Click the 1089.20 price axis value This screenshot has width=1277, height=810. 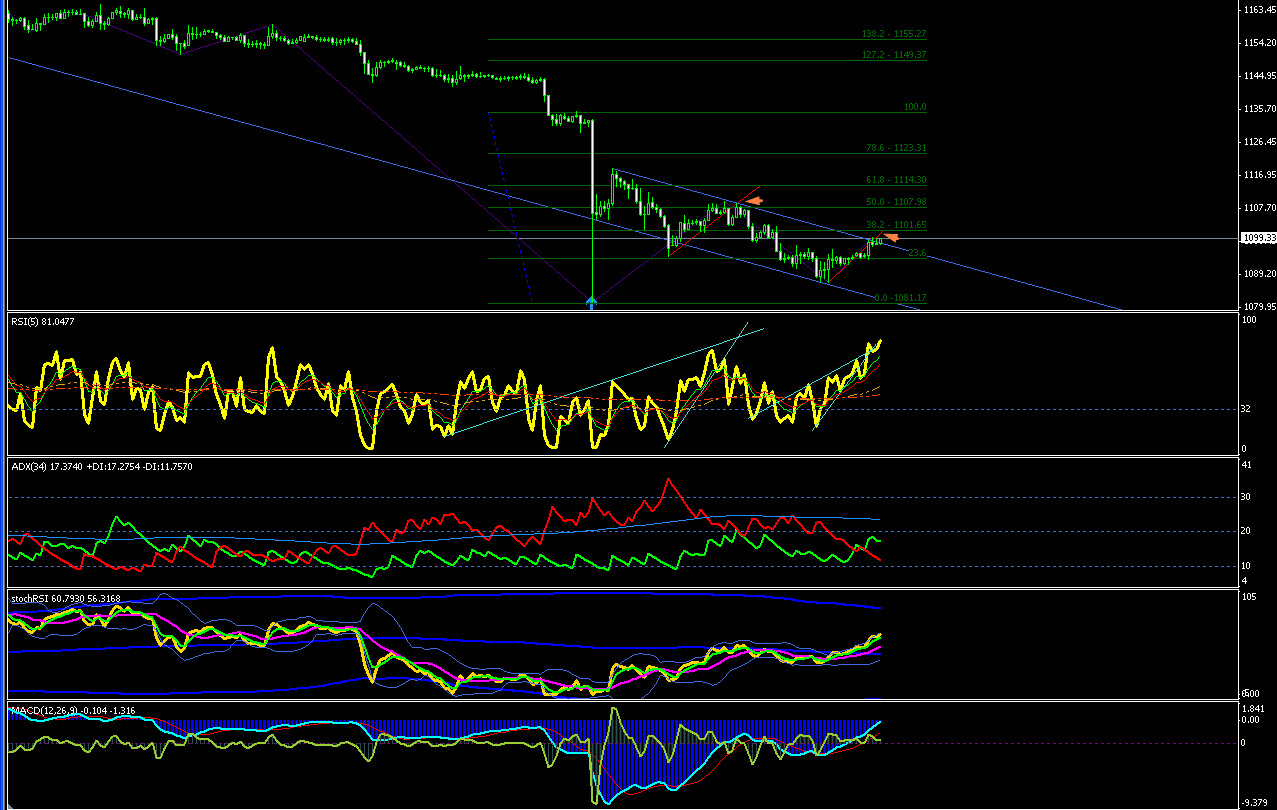click(1258, 273)
